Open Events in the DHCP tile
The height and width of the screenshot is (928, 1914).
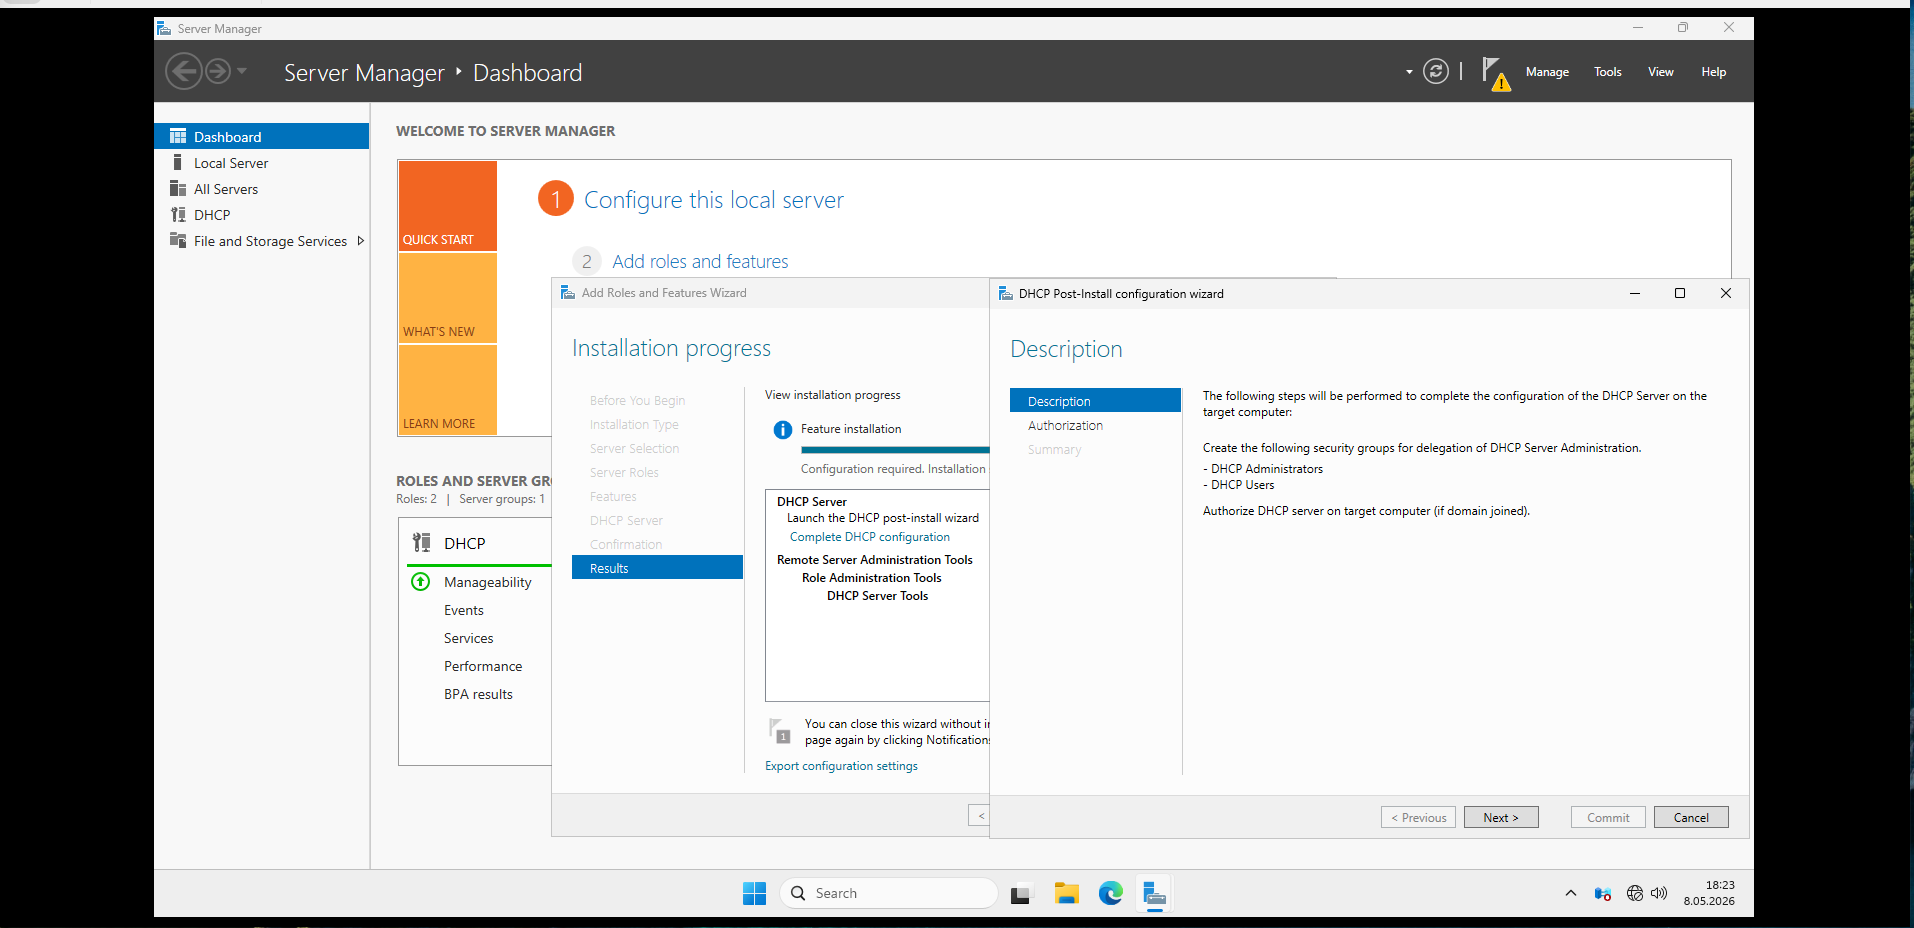pos(464,610)
